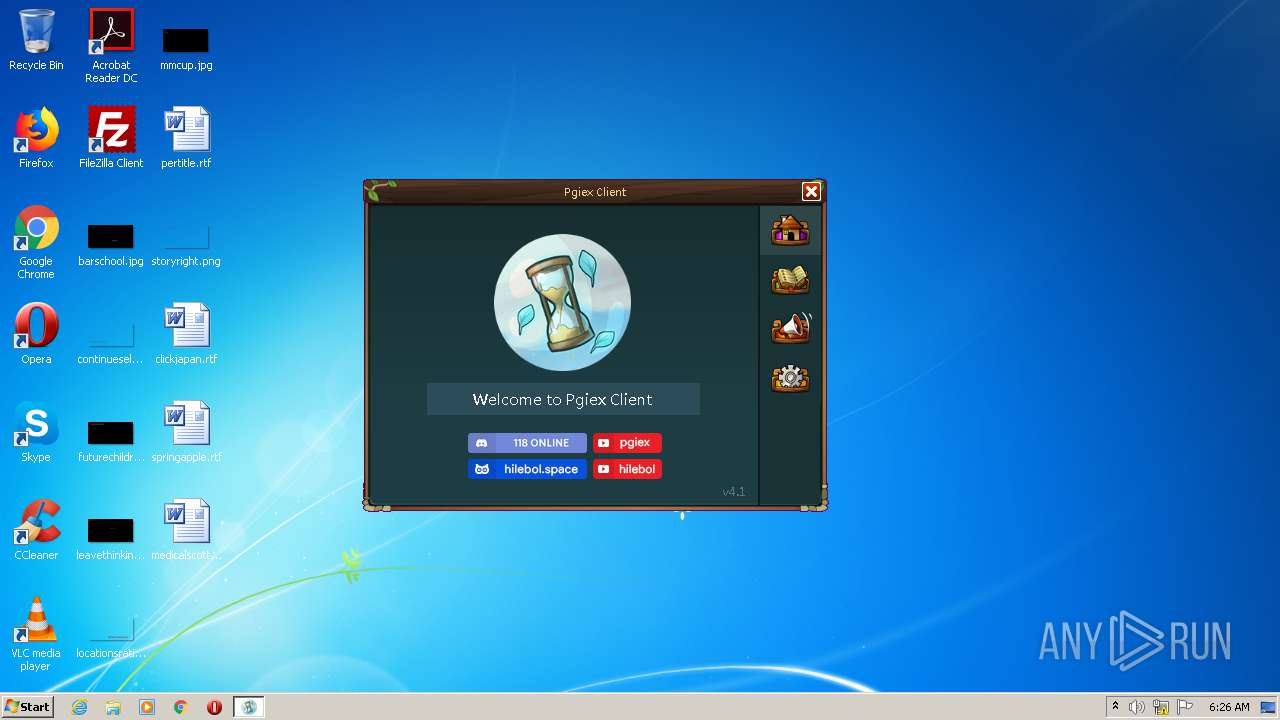Click the v4.1 version label
This screenshot has height=720, width=1280.
(734, 492)
